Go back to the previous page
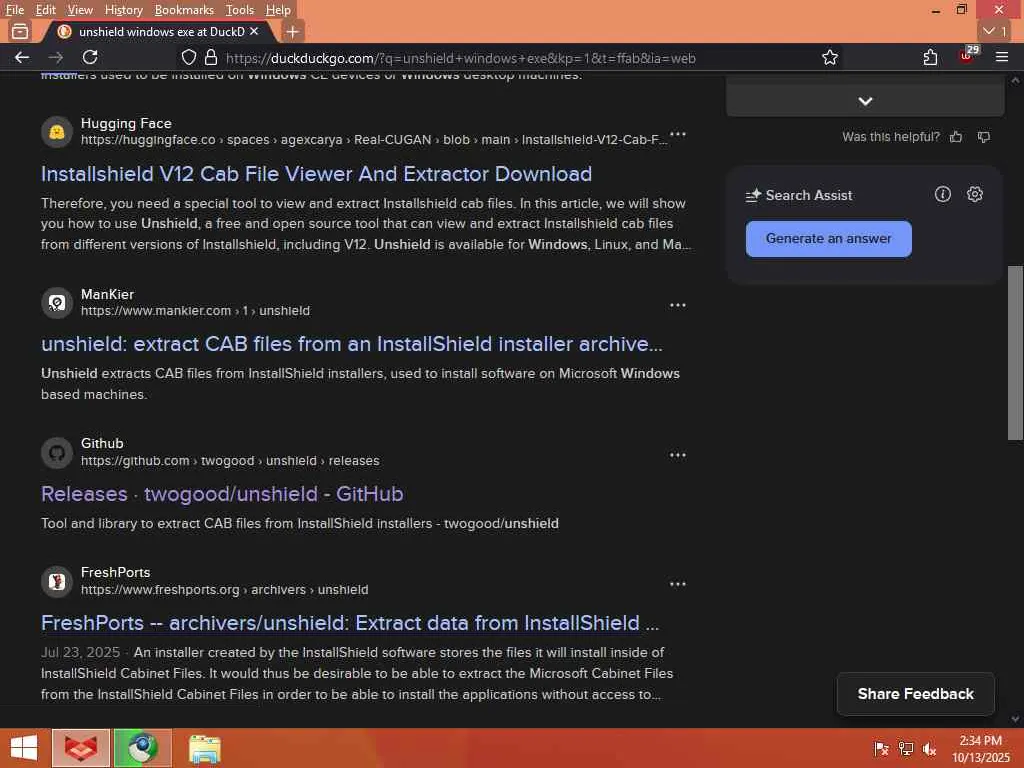The height and width of the screenshot is (768, 1024). [x=22, y=57]
